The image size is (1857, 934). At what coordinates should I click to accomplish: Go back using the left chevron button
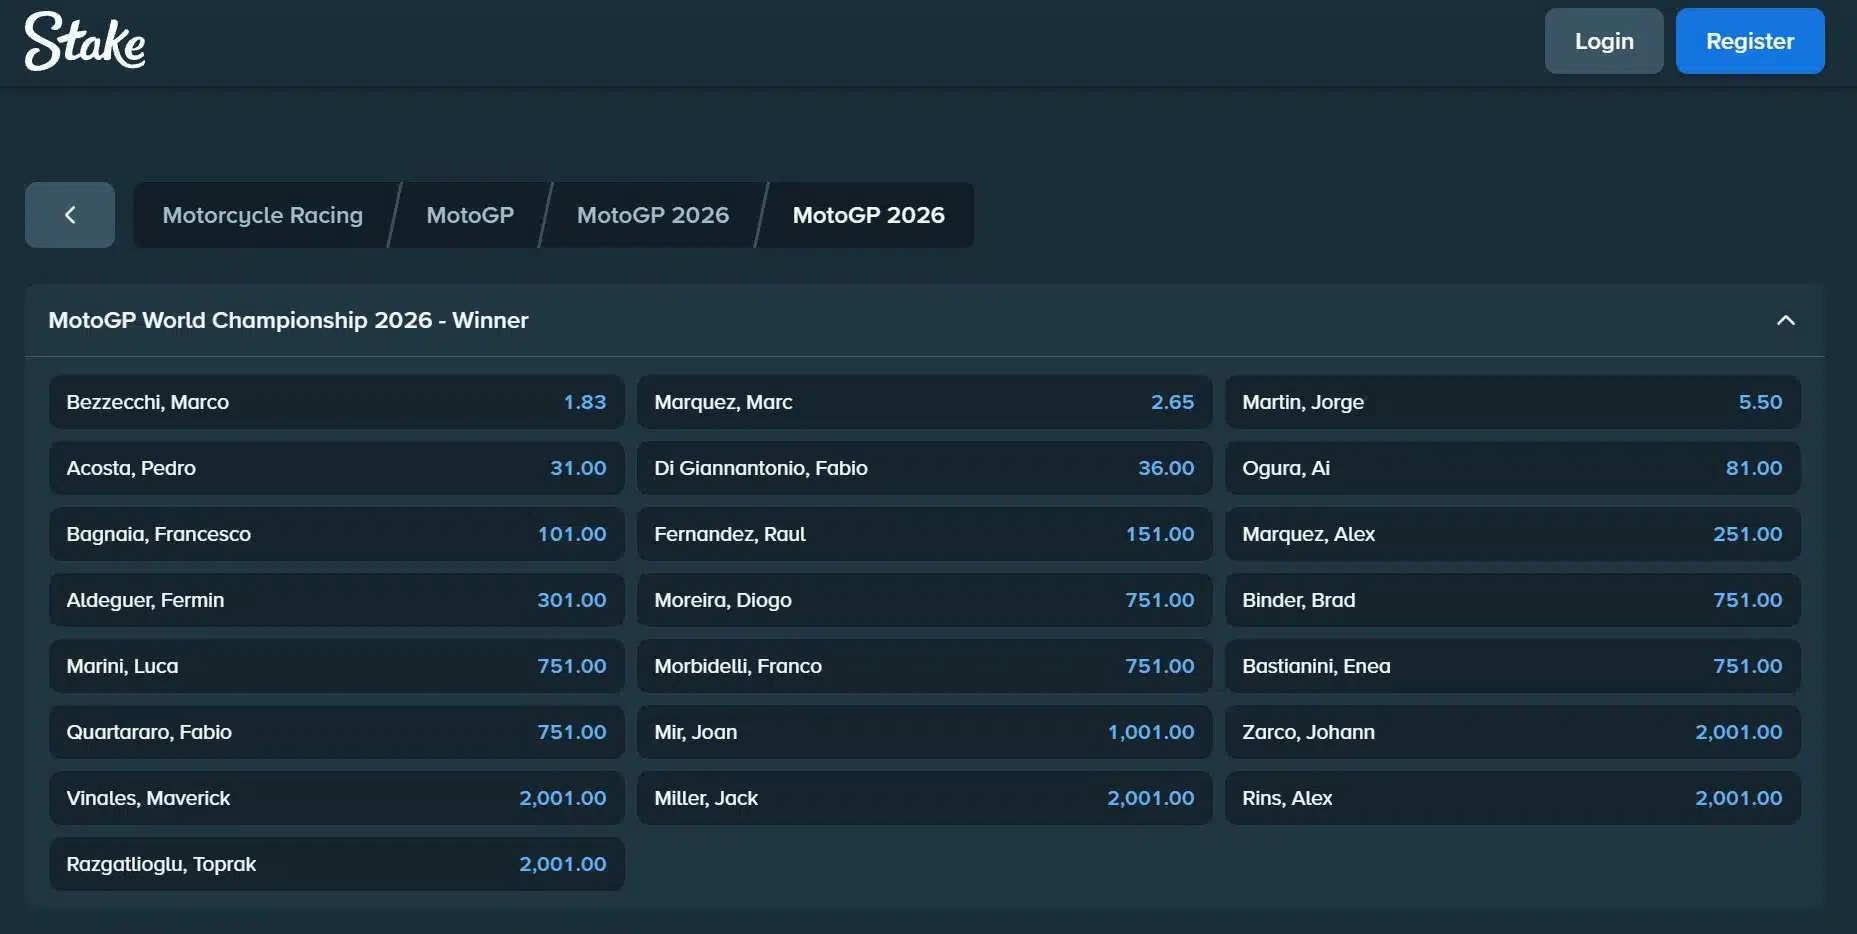[70, 215]
